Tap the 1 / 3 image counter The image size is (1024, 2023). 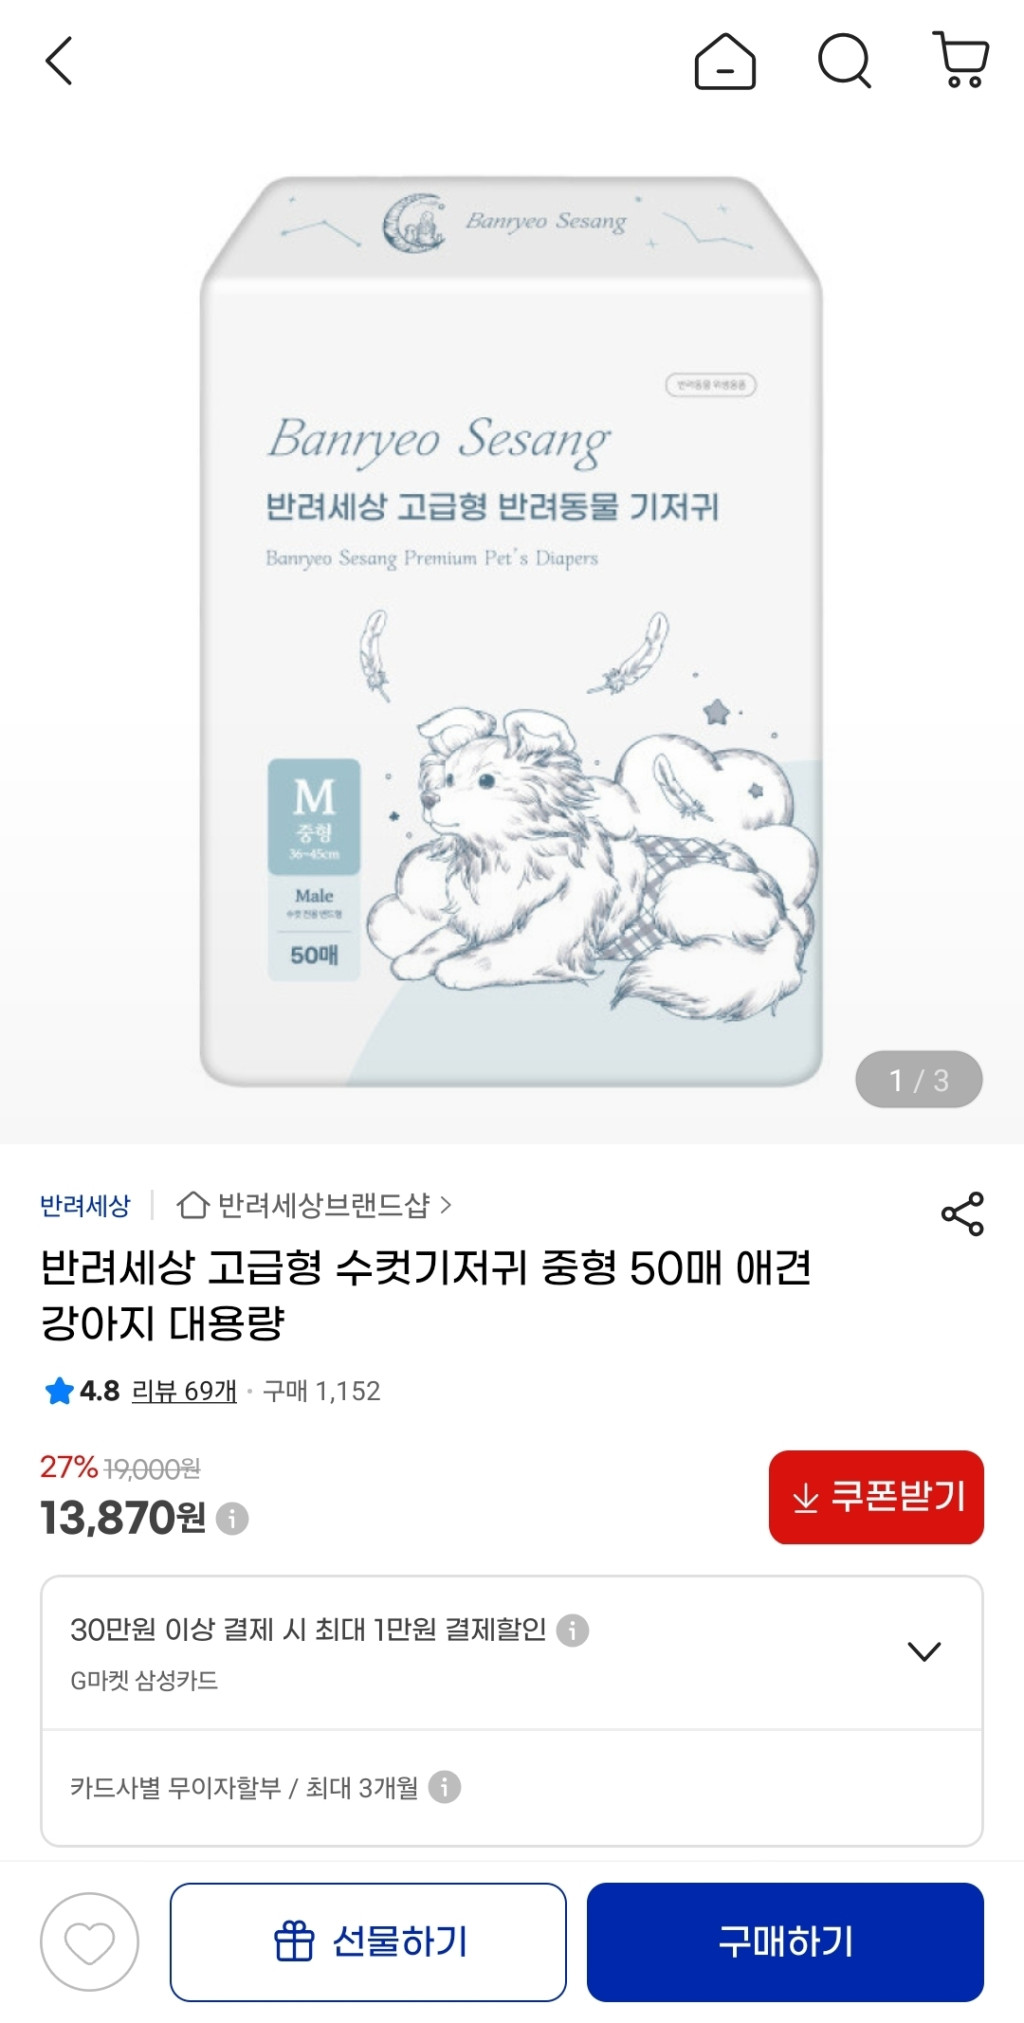coord(919,1079)
